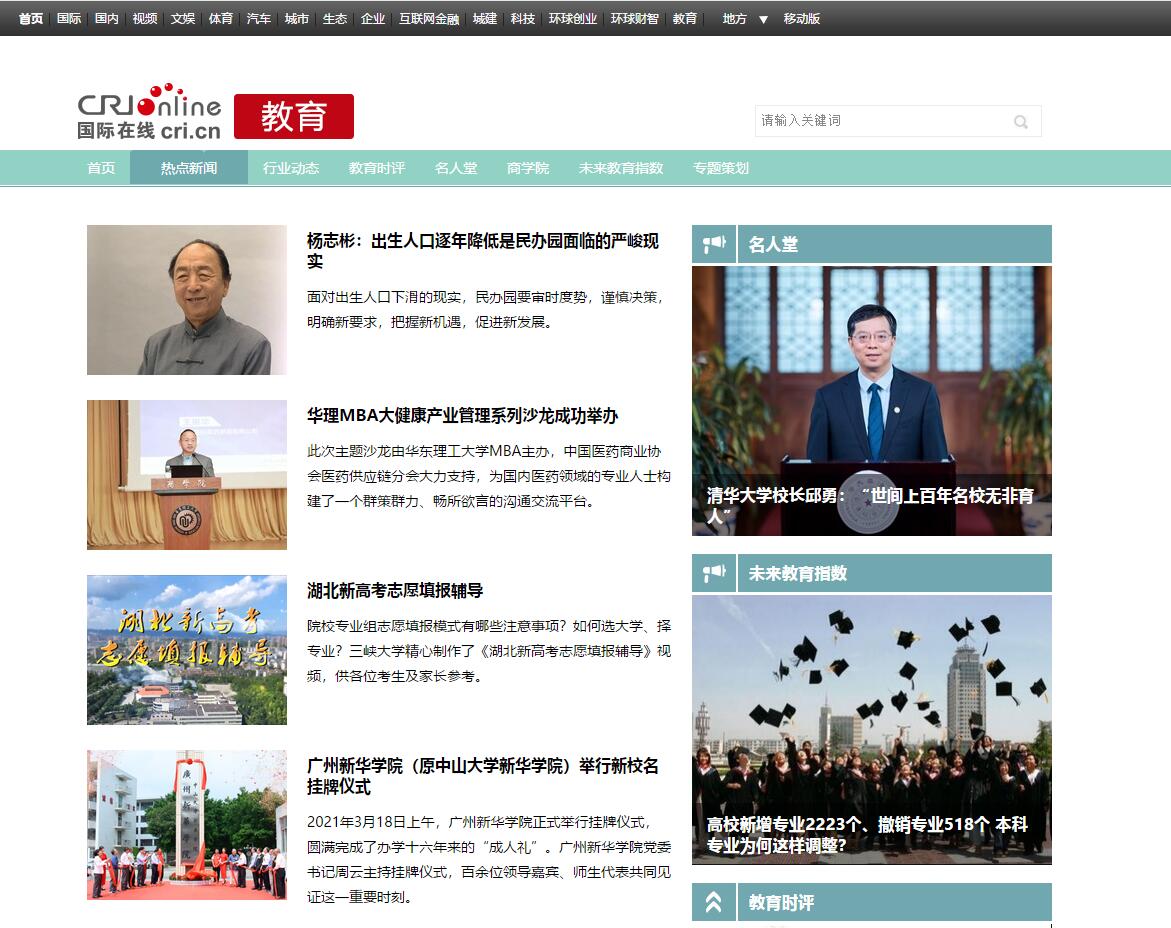
Task: Click the CRI Online 国际在线 logo
Action: [148, 113]
